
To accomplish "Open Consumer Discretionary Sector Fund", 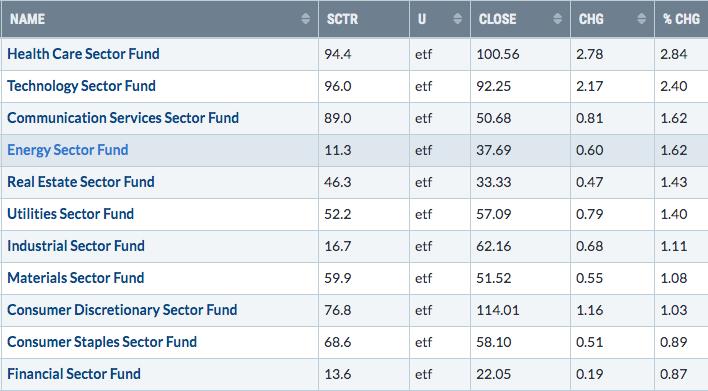I will click(x=122, y=310).
